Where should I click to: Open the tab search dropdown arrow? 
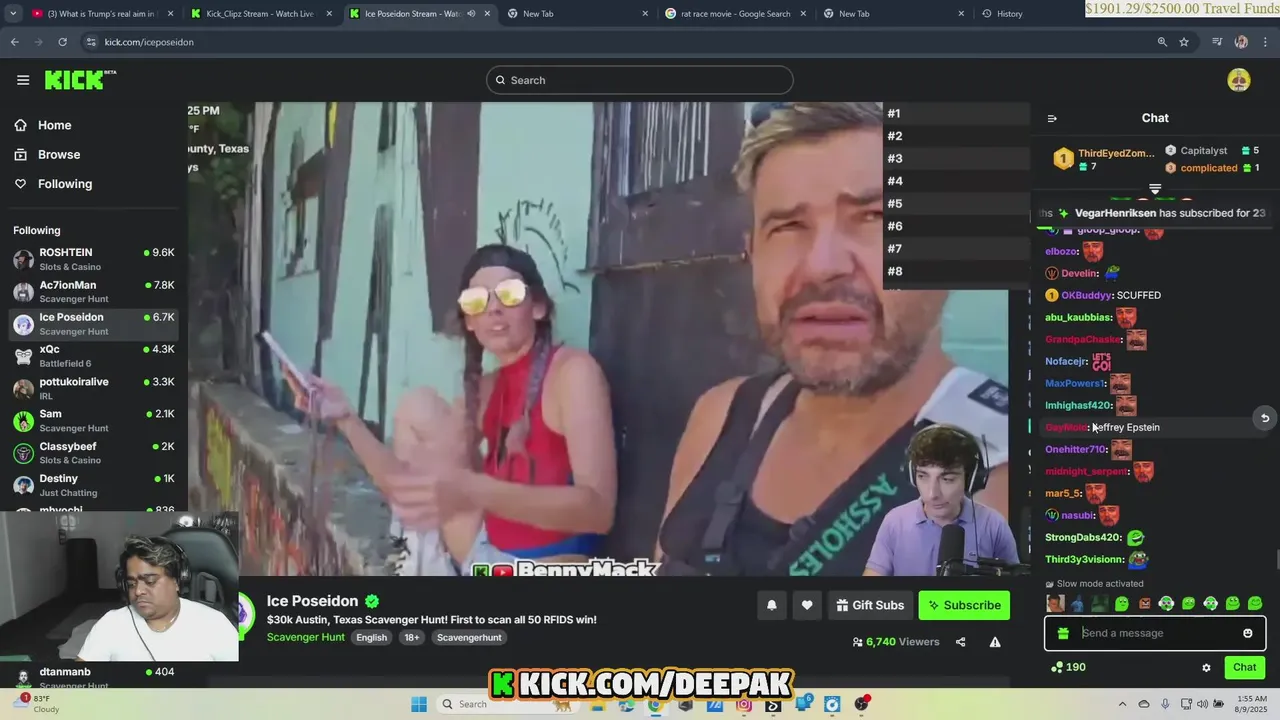(x=13, y=14)
